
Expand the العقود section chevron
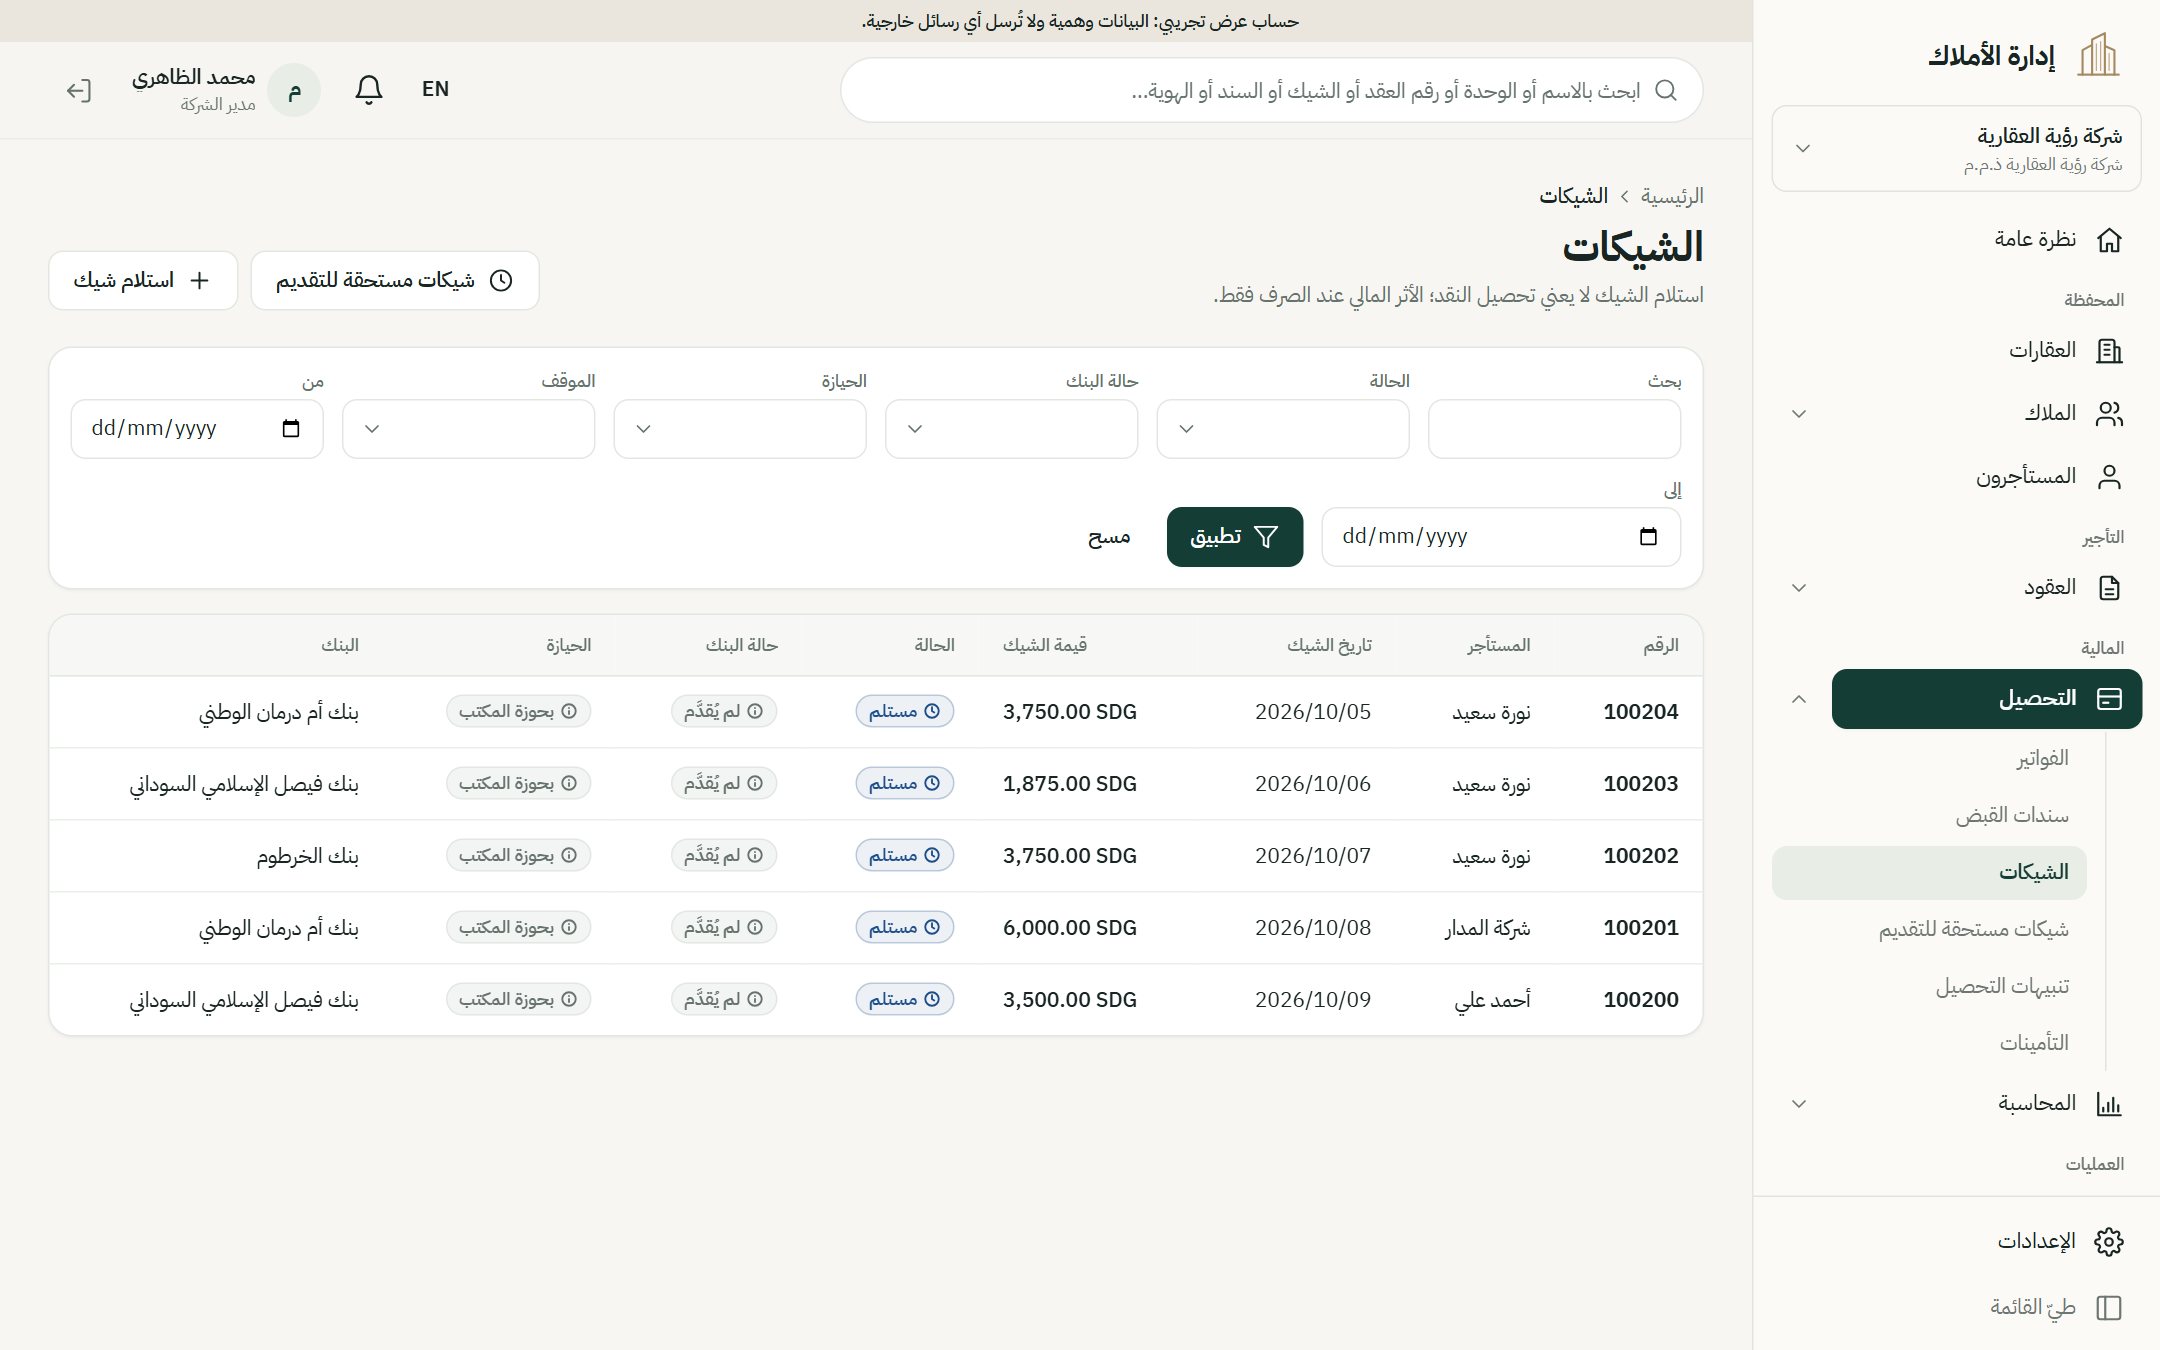click(x=1799, y=588)
